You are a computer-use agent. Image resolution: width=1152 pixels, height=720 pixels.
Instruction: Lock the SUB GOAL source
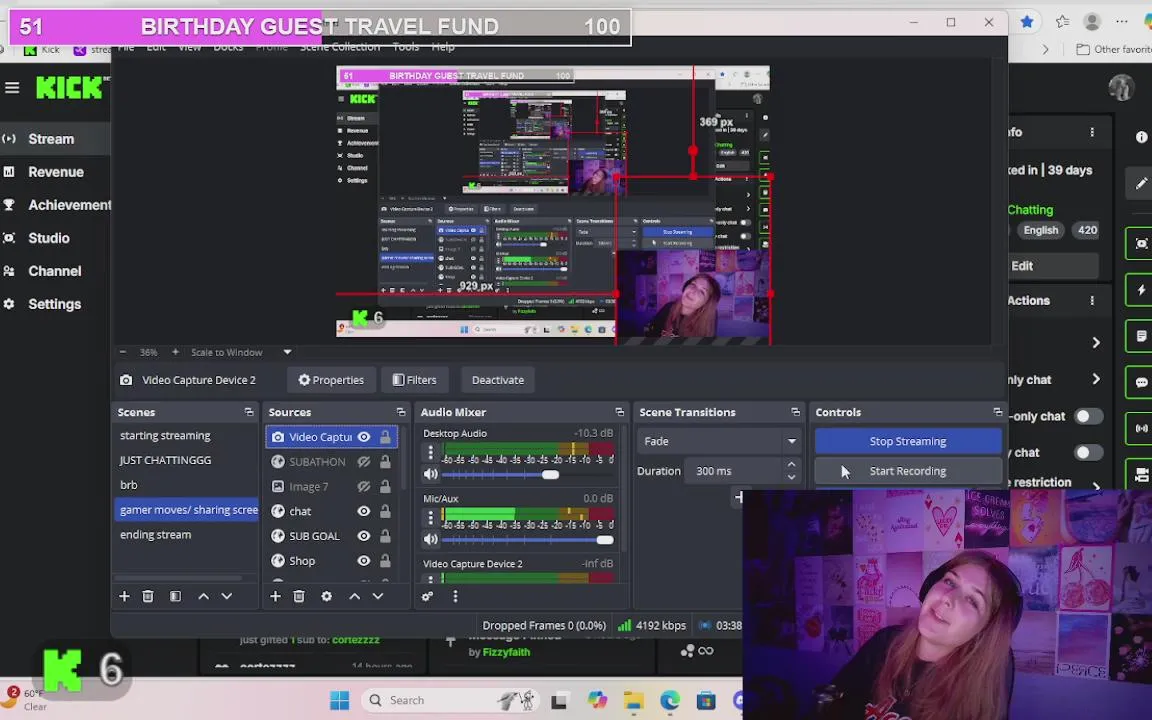[385, 536]
